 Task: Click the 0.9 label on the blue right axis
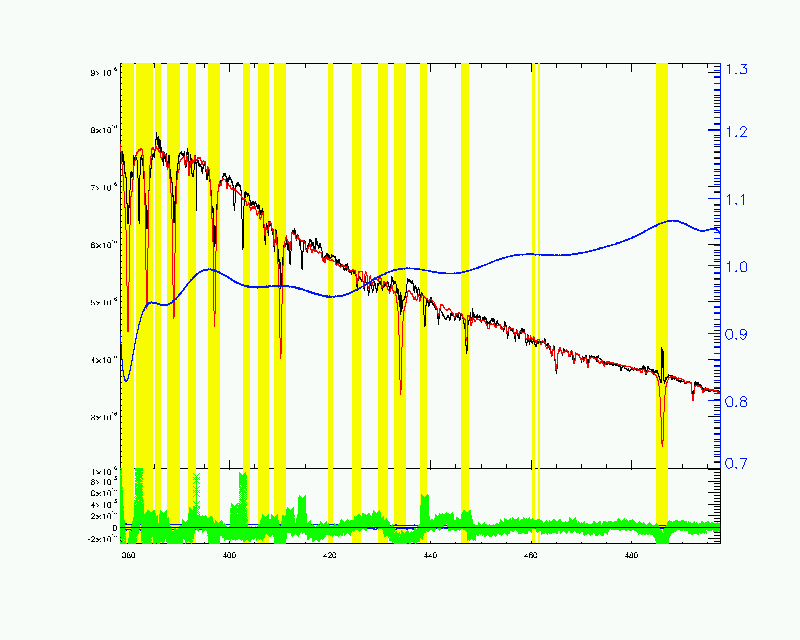pos(736,335)
